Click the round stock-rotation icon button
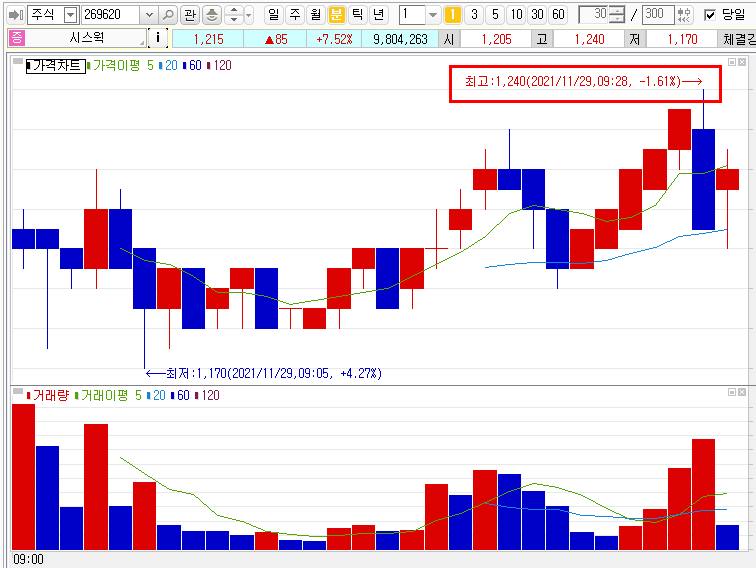 pos(212,15)
